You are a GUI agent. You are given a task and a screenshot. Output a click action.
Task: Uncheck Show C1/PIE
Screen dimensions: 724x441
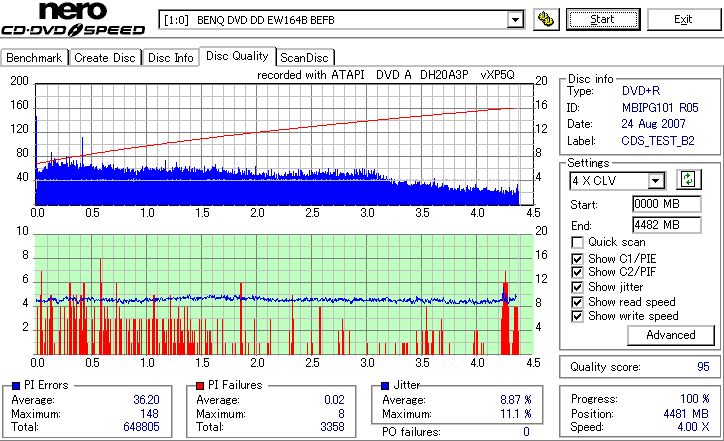[577, 259]
